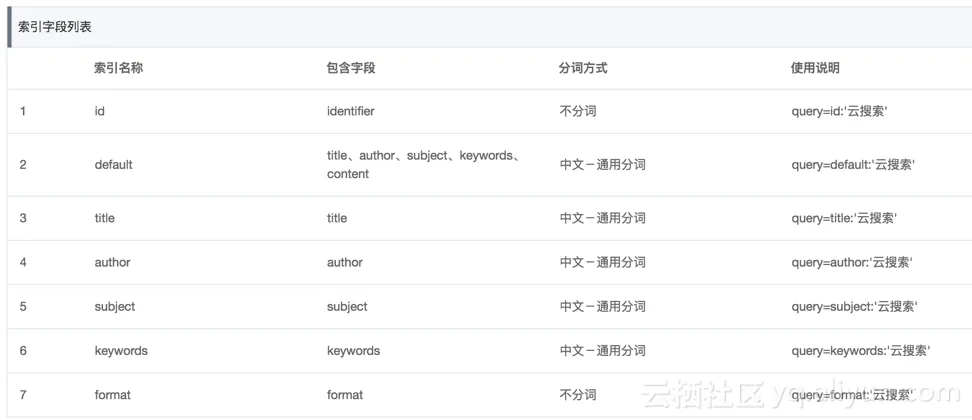Click query=default:'云搜索' usage text
Screen dimensions: 972x420
pyautogui.click(x=854, y=165)
